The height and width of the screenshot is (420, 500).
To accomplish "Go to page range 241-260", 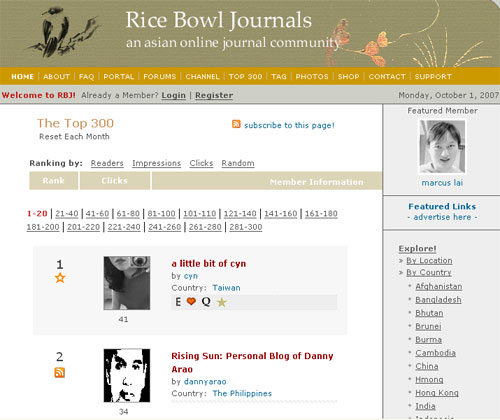I will point(165,227).
